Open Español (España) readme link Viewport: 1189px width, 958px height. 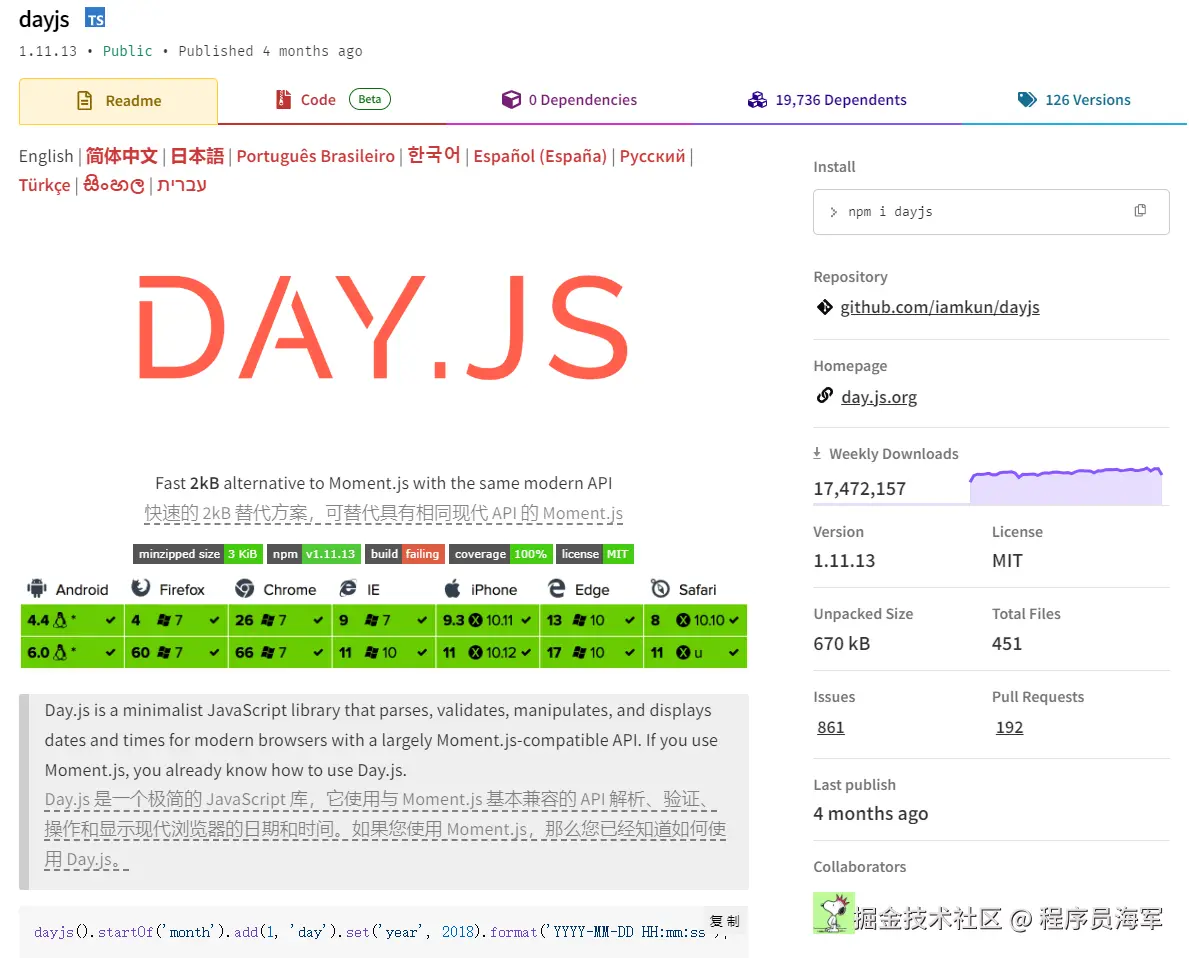540,156
